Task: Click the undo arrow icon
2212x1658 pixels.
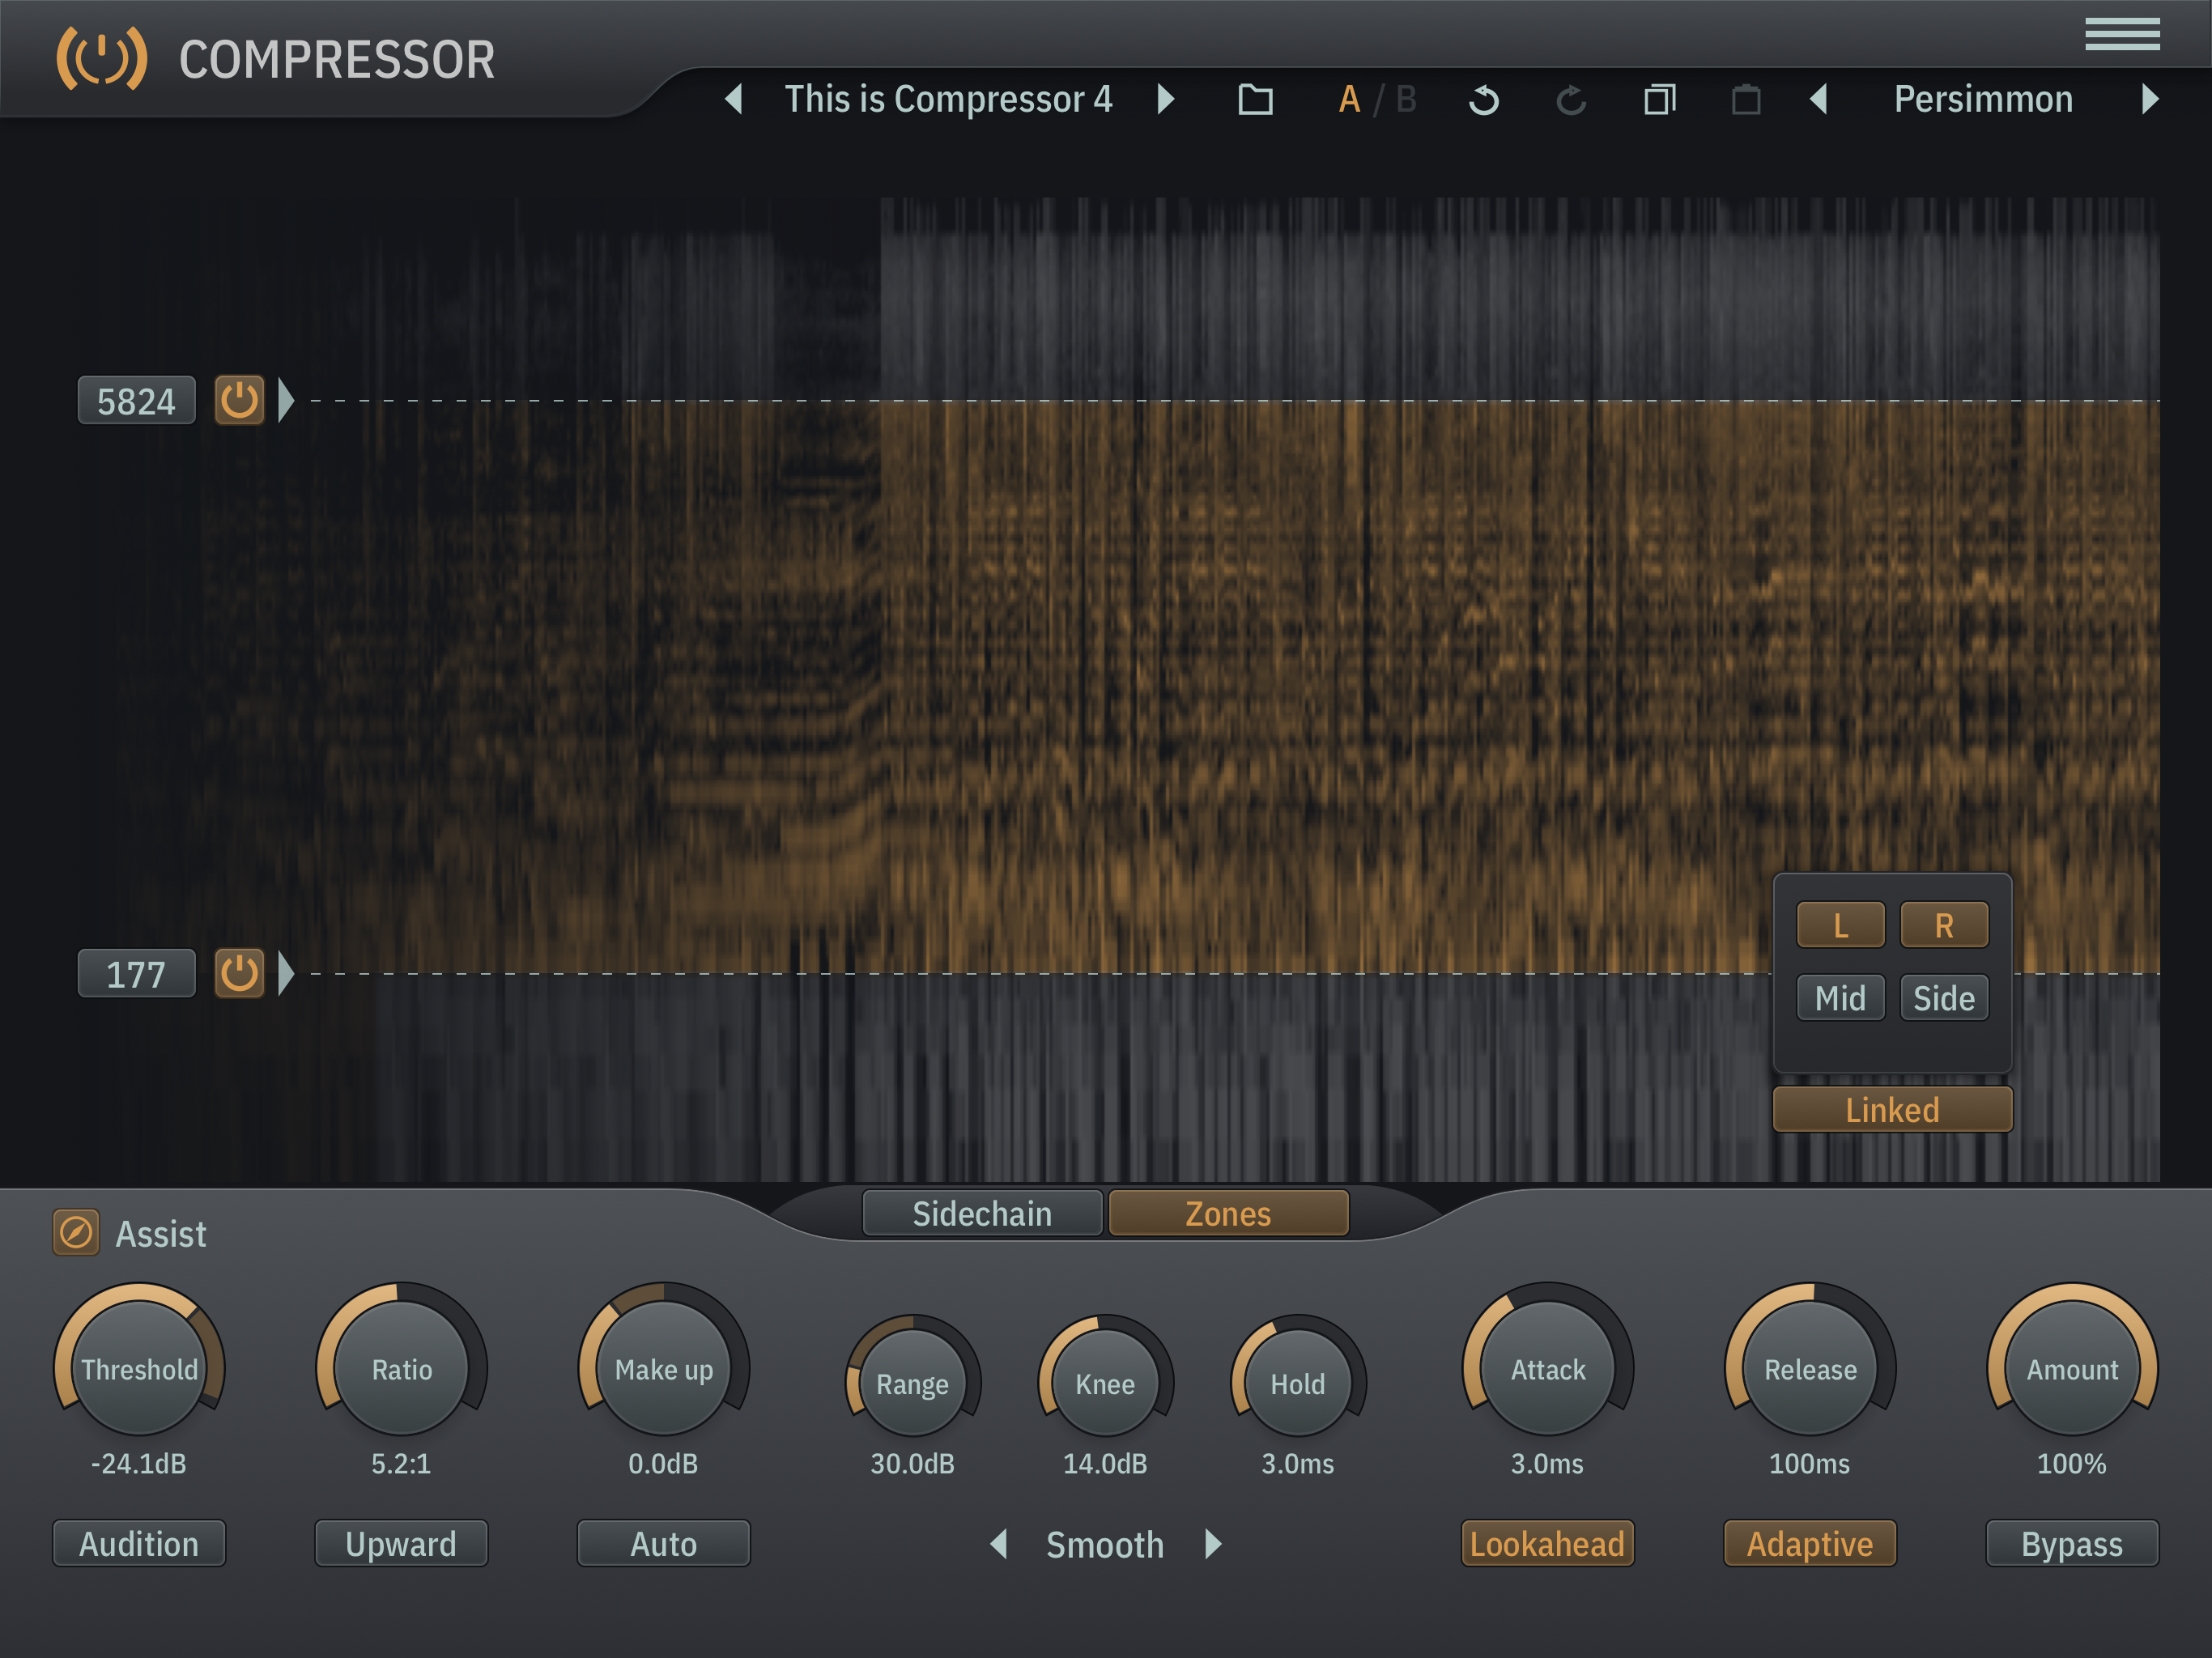Action: 1484,99
